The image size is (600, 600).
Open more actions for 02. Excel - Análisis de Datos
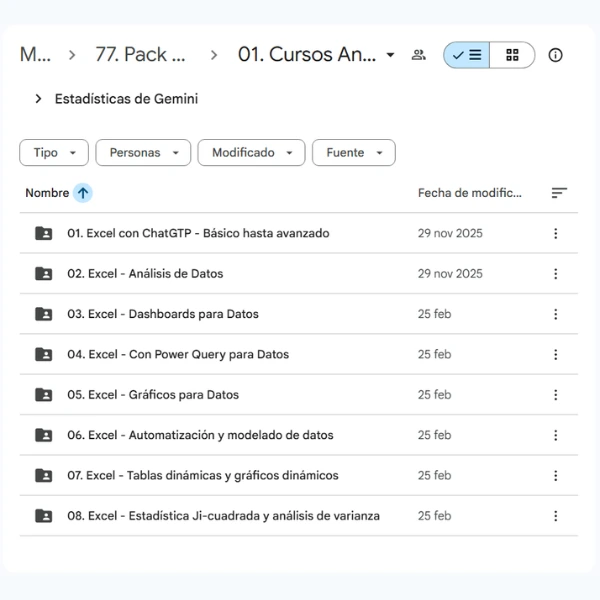coord(556,274)
